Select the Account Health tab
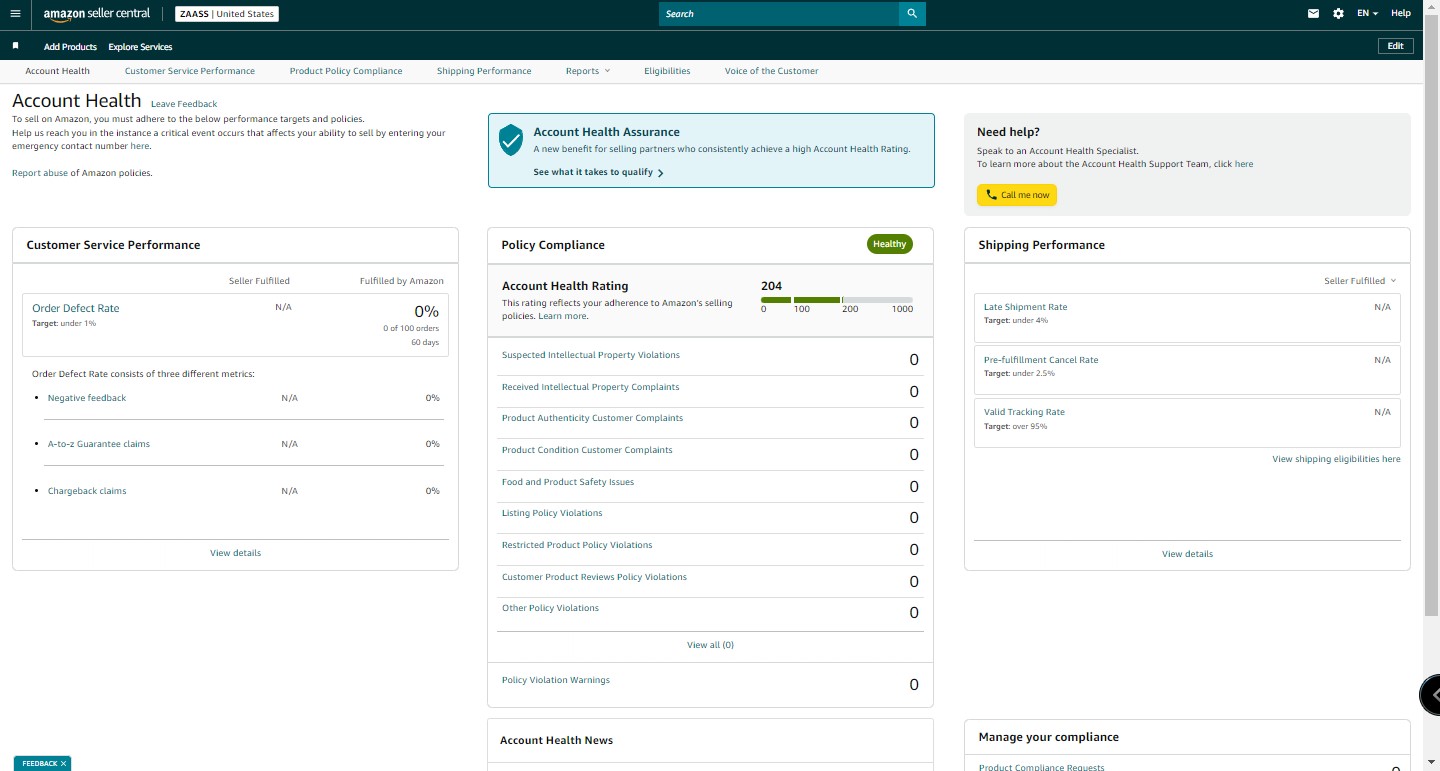Image resolution: width=1440 pixels, height=771 pixels. coord(58,71)
